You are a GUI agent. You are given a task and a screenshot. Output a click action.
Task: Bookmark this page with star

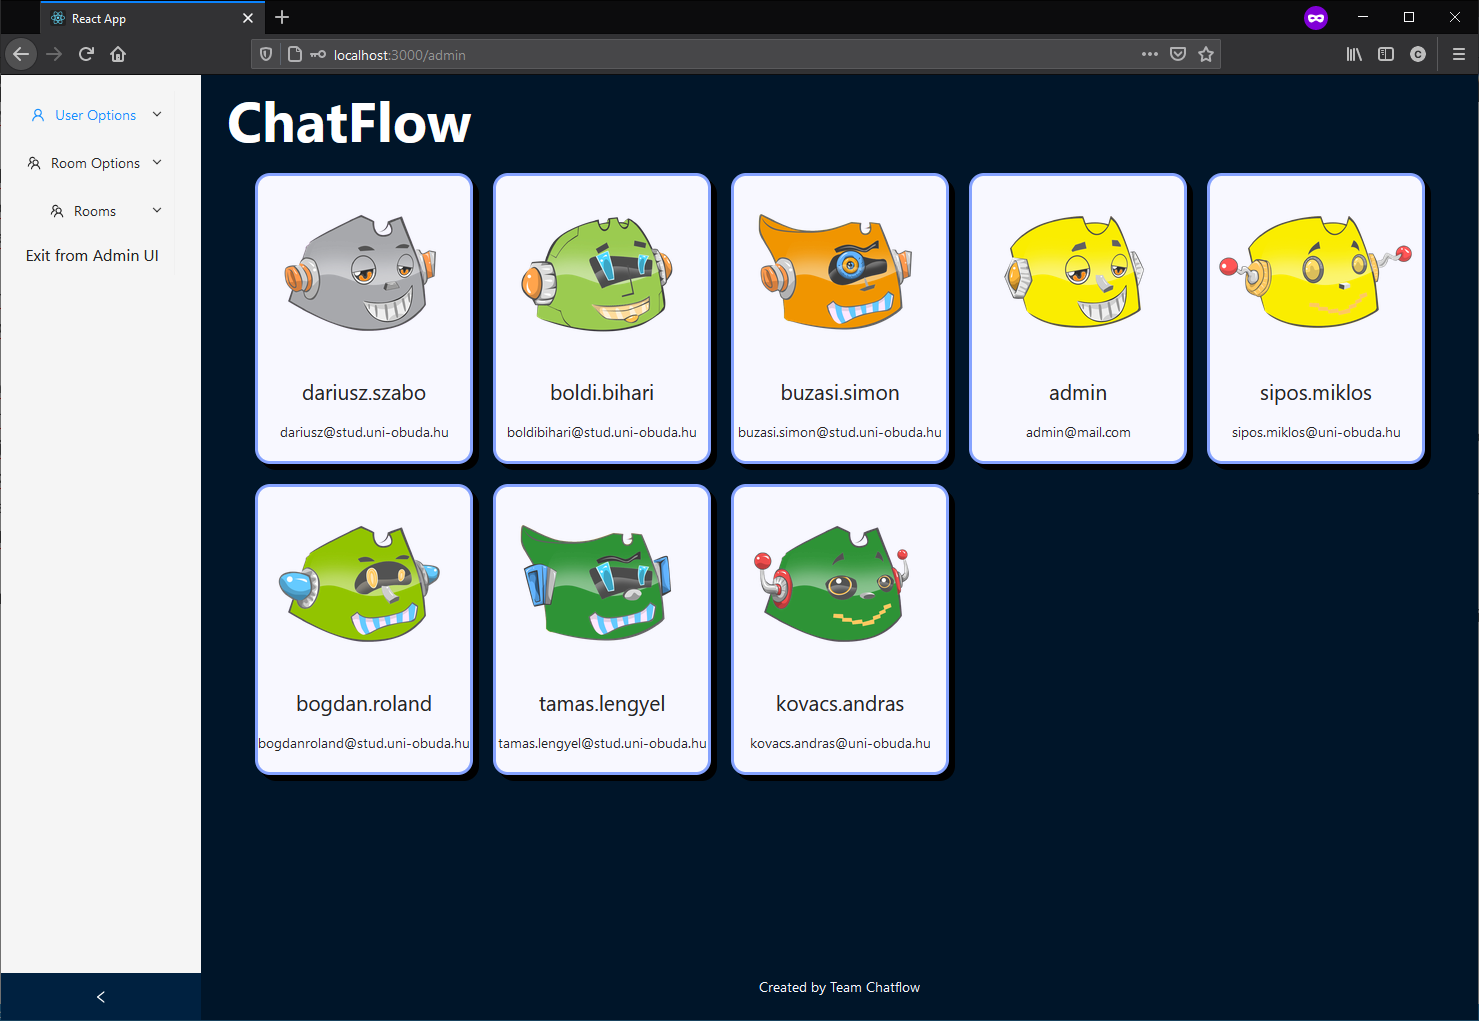click(x=1206, y=54)
